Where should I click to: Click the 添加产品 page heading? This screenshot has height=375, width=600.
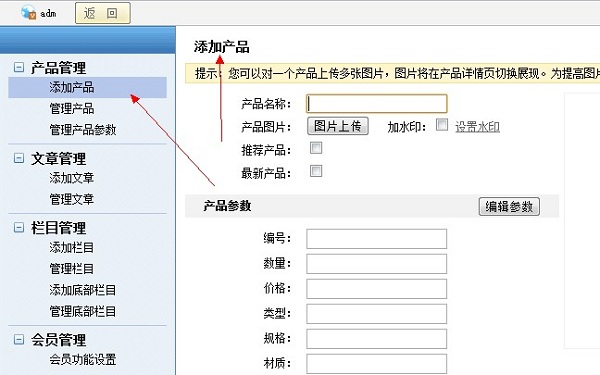[222, 47]
